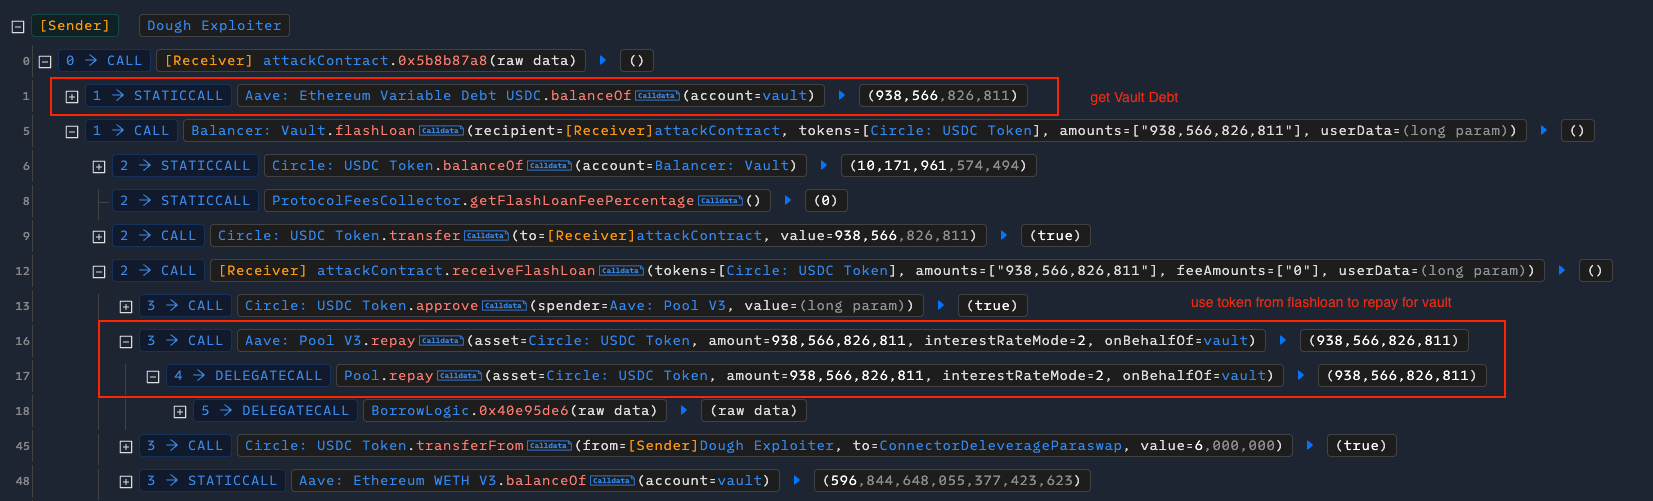
Task: Open Calldata badge on Aave Pool V3.repay
Action: click(x=441, y=341)
